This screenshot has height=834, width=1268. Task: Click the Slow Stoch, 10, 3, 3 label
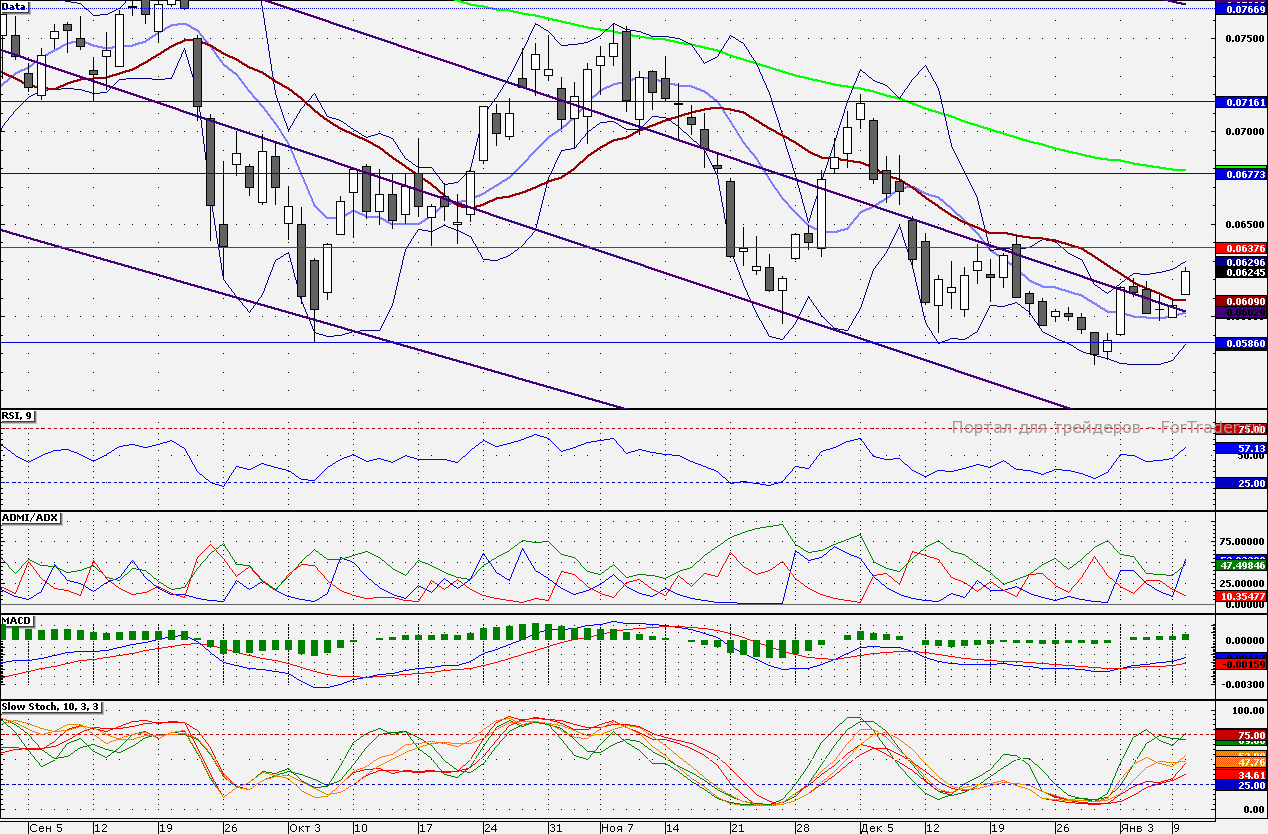pyautogui.click(x=52, y=707)
